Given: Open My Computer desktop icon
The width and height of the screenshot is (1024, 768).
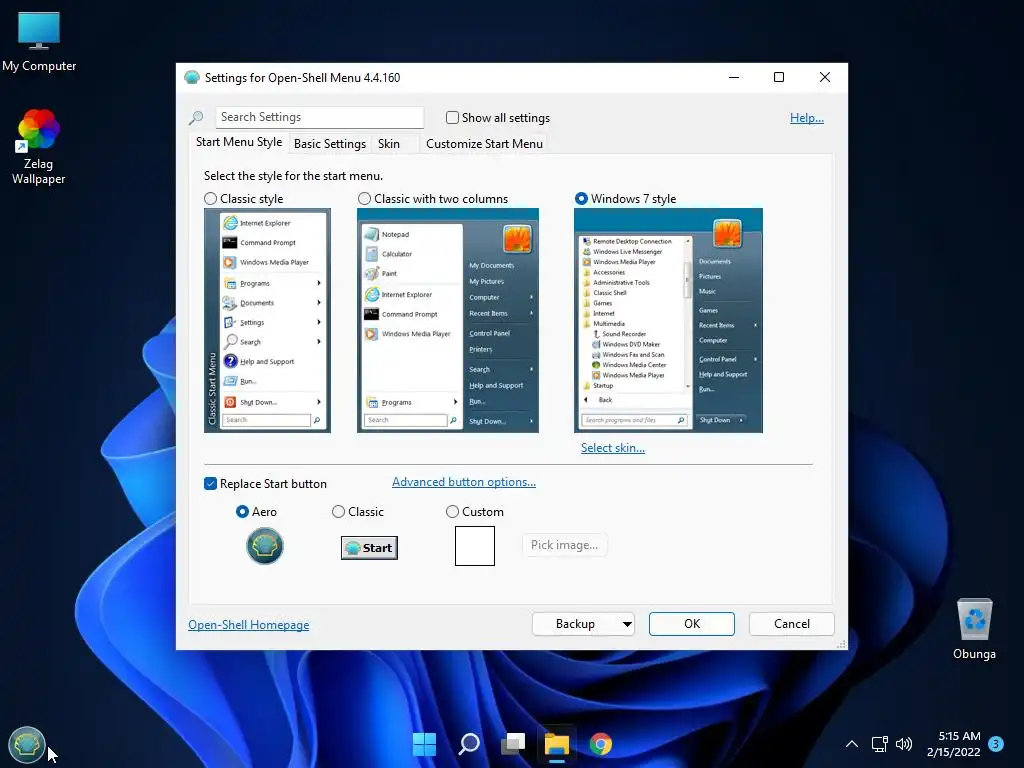Looking at the screenshot, I should tap(39, 41).
